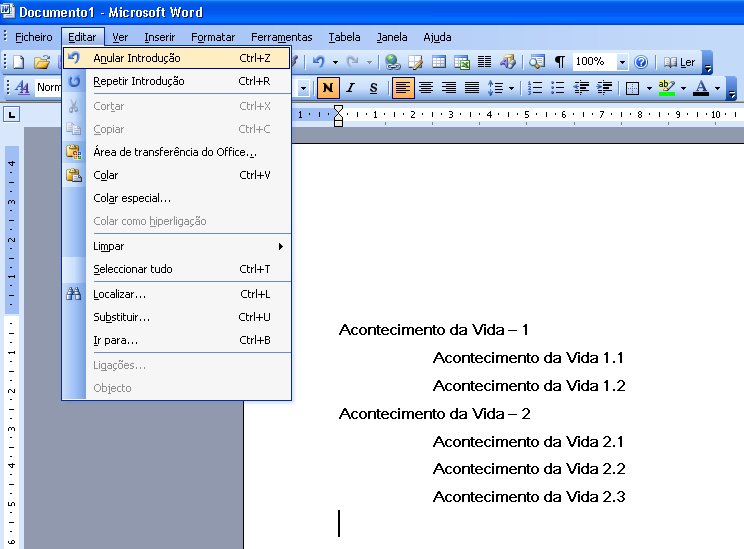This screenshot has width=744, height=549.
Task: Choose Substituir... in the menu
Action: pos(177,317)
